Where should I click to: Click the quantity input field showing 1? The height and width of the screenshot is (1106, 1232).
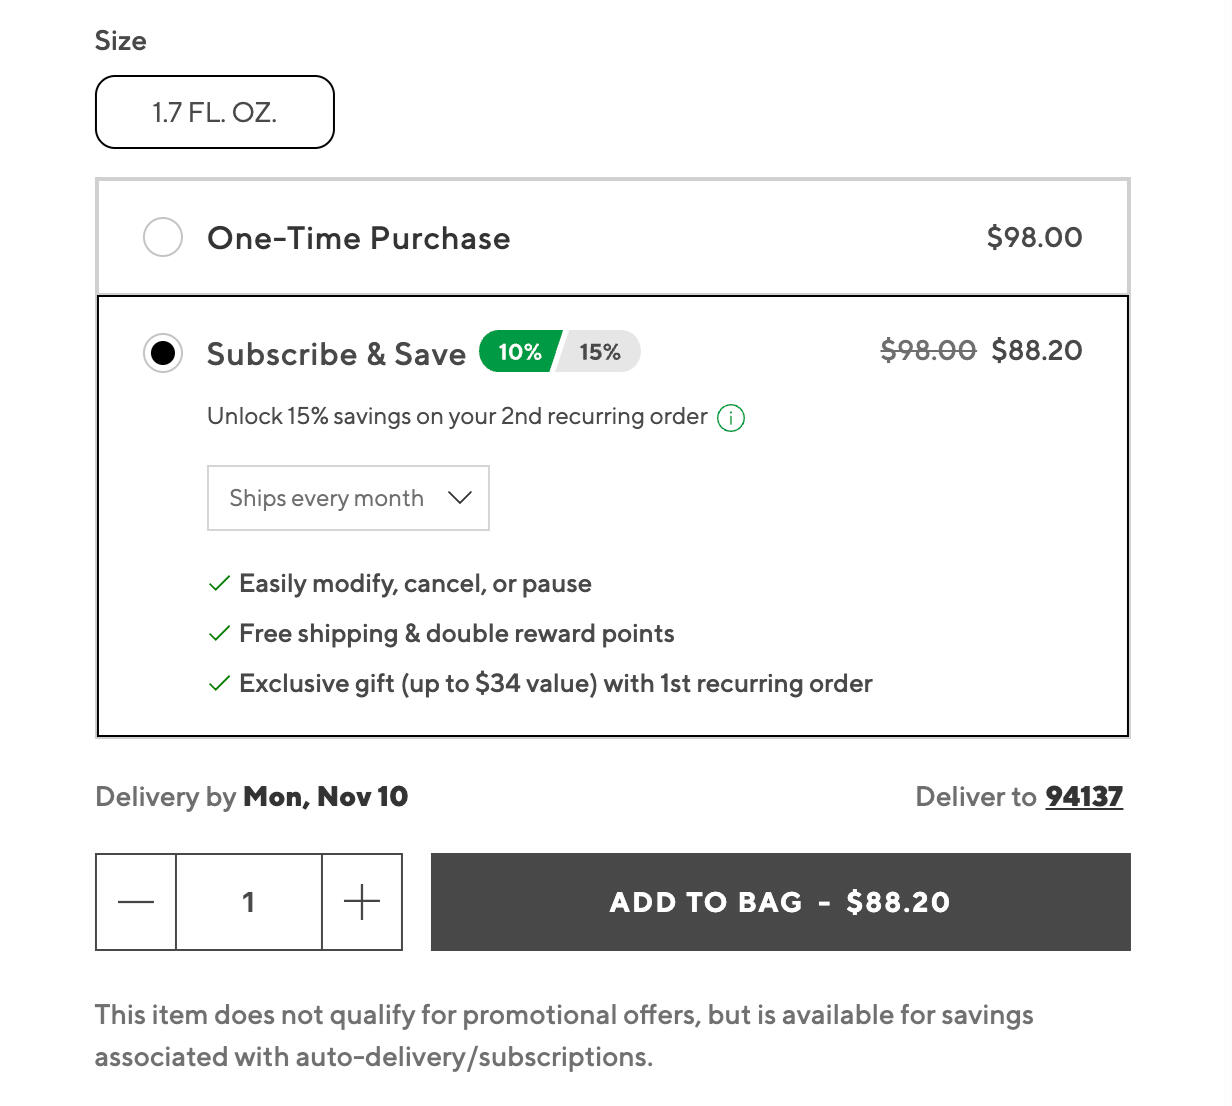(x=249, y=902)
